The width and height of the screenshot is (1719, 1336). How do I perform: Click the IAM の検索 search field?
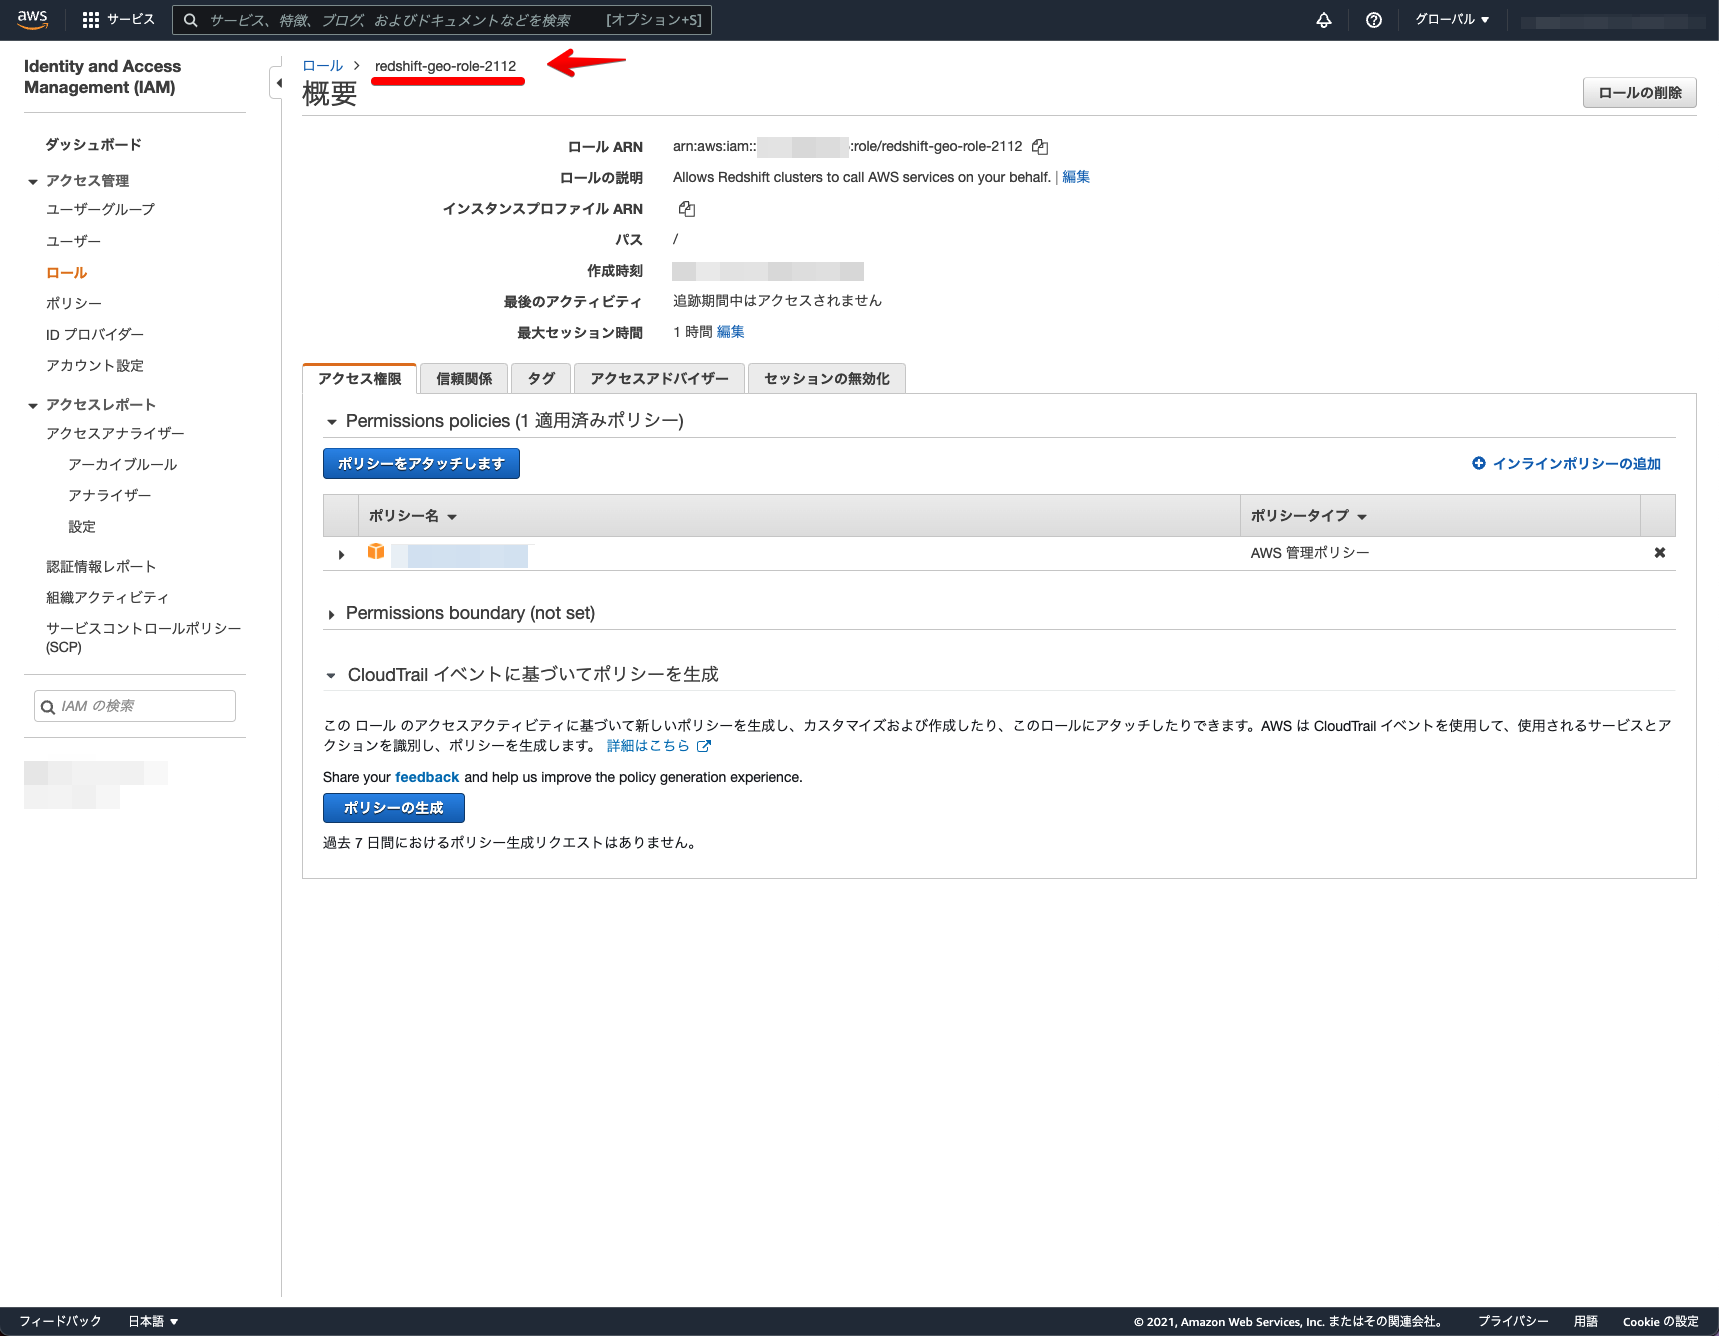[134, 705]
